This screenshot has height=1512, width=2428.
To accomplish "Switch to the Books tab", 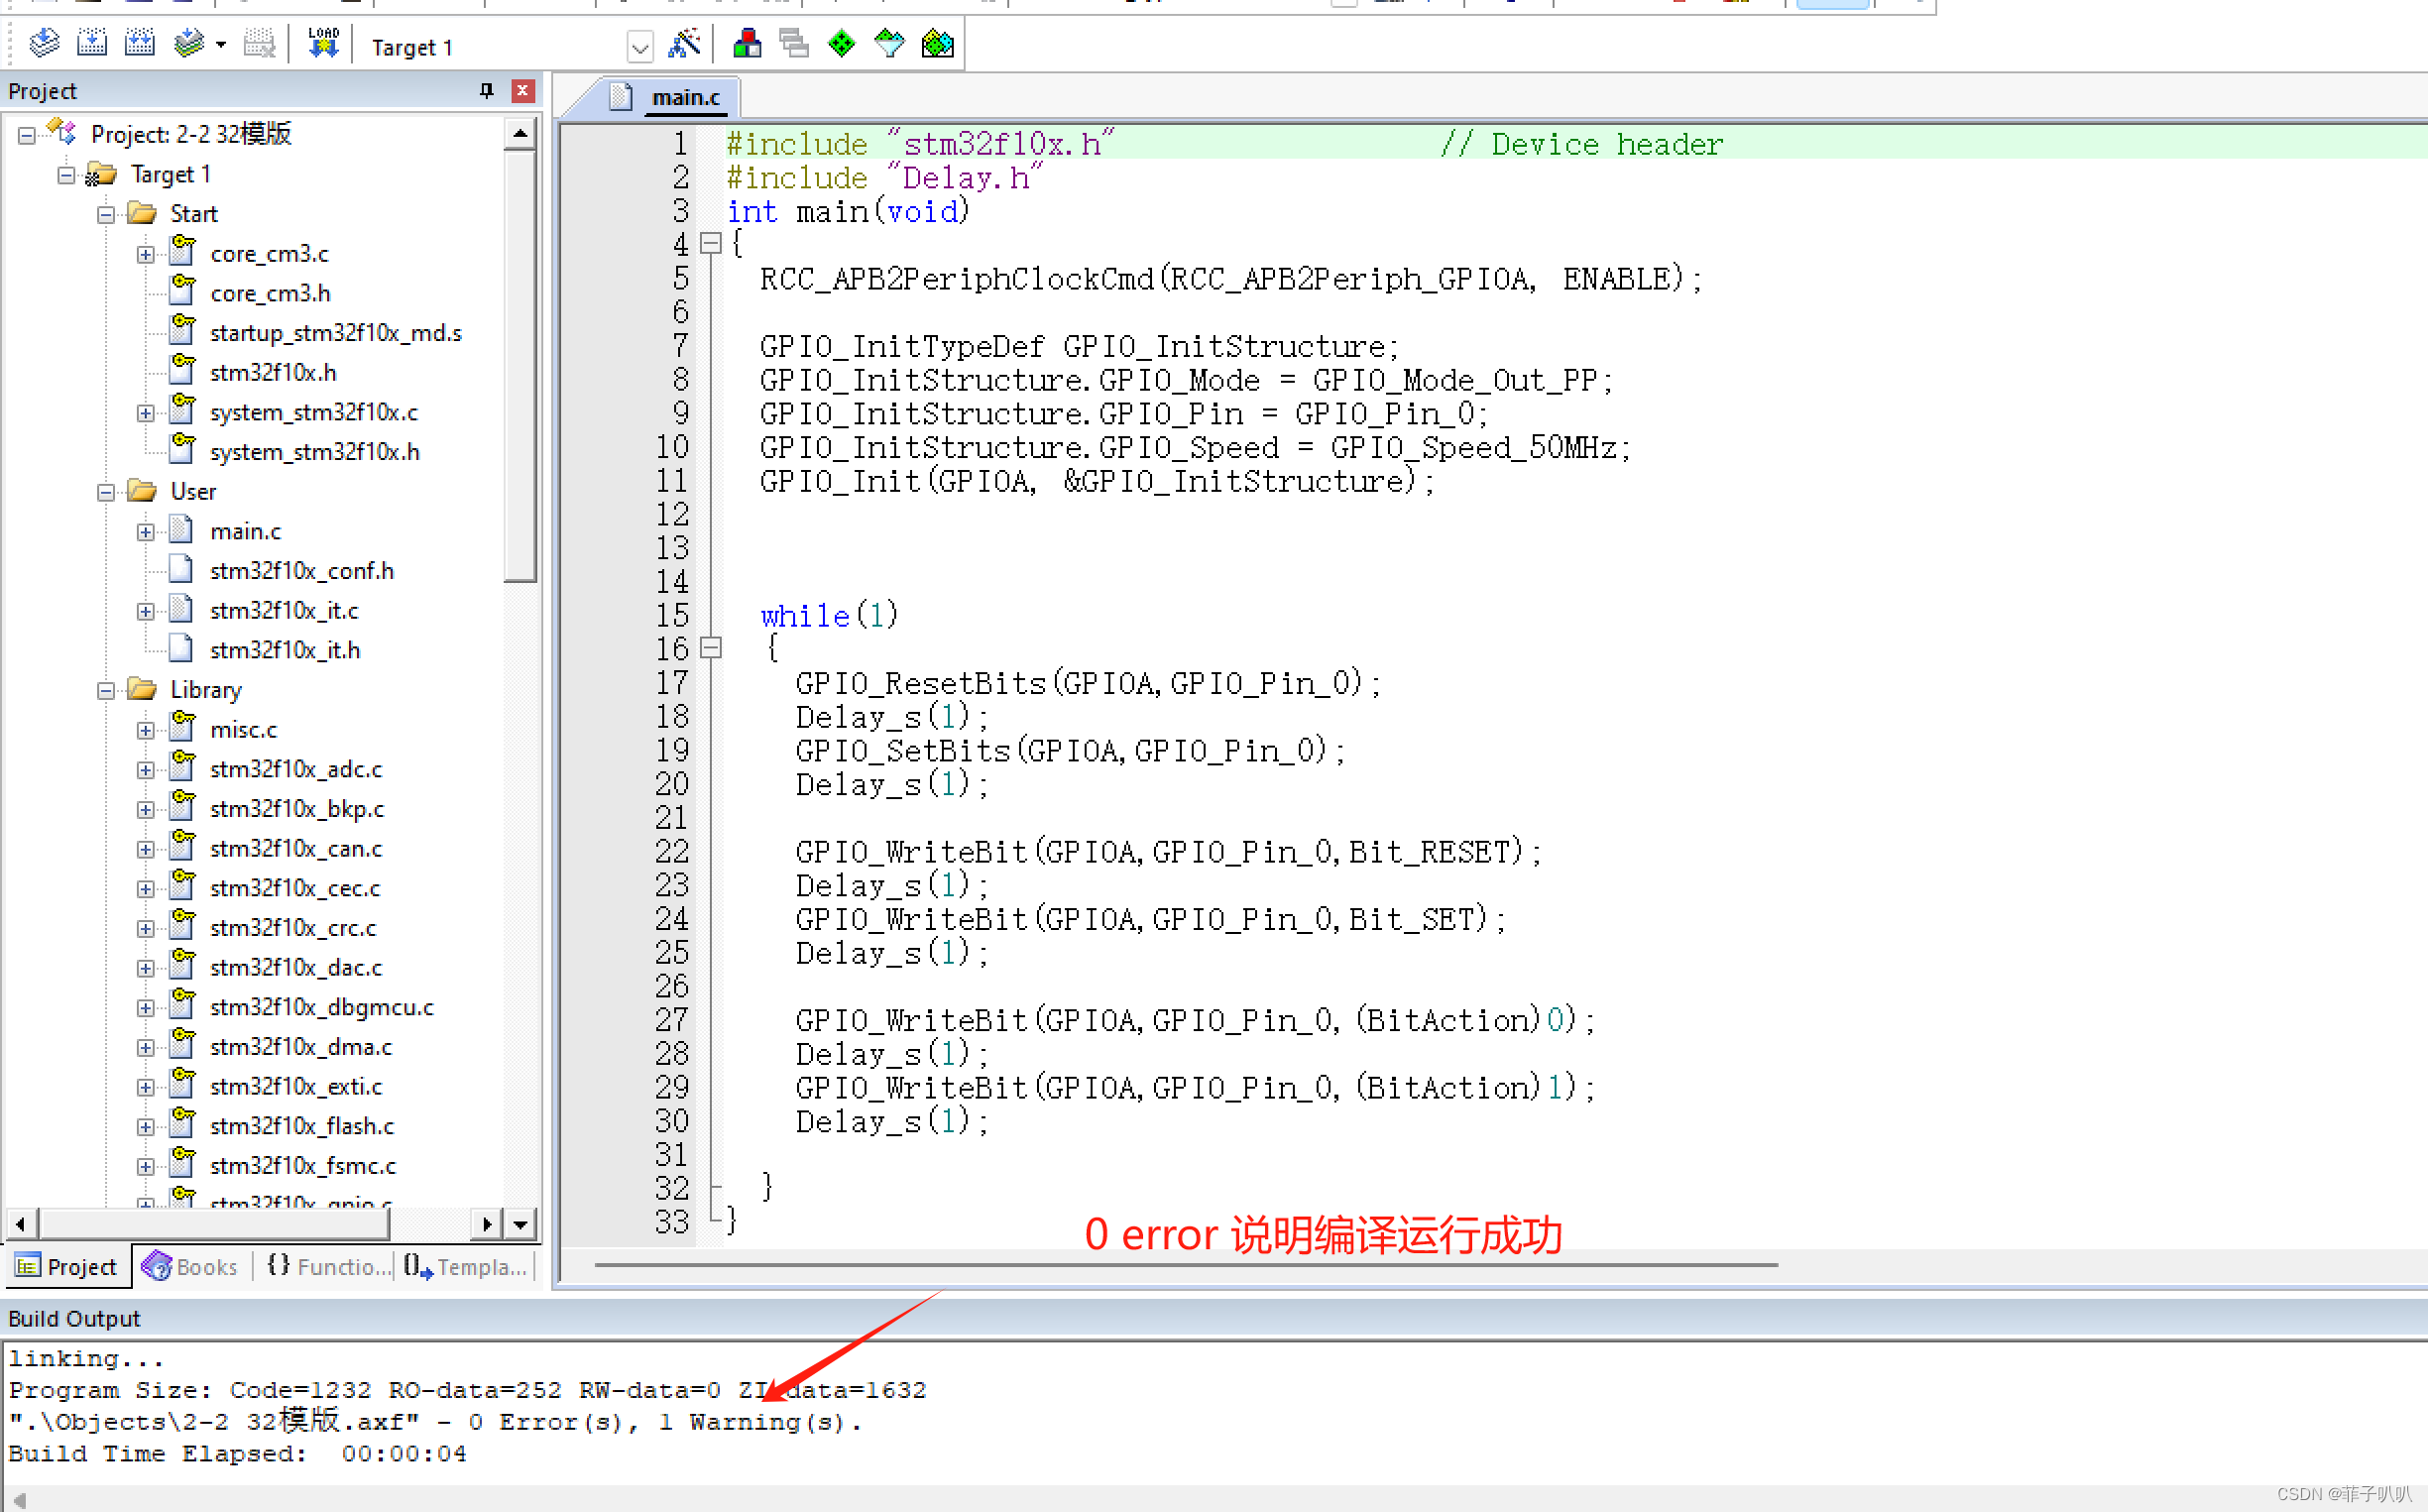I will point(191,1267).
